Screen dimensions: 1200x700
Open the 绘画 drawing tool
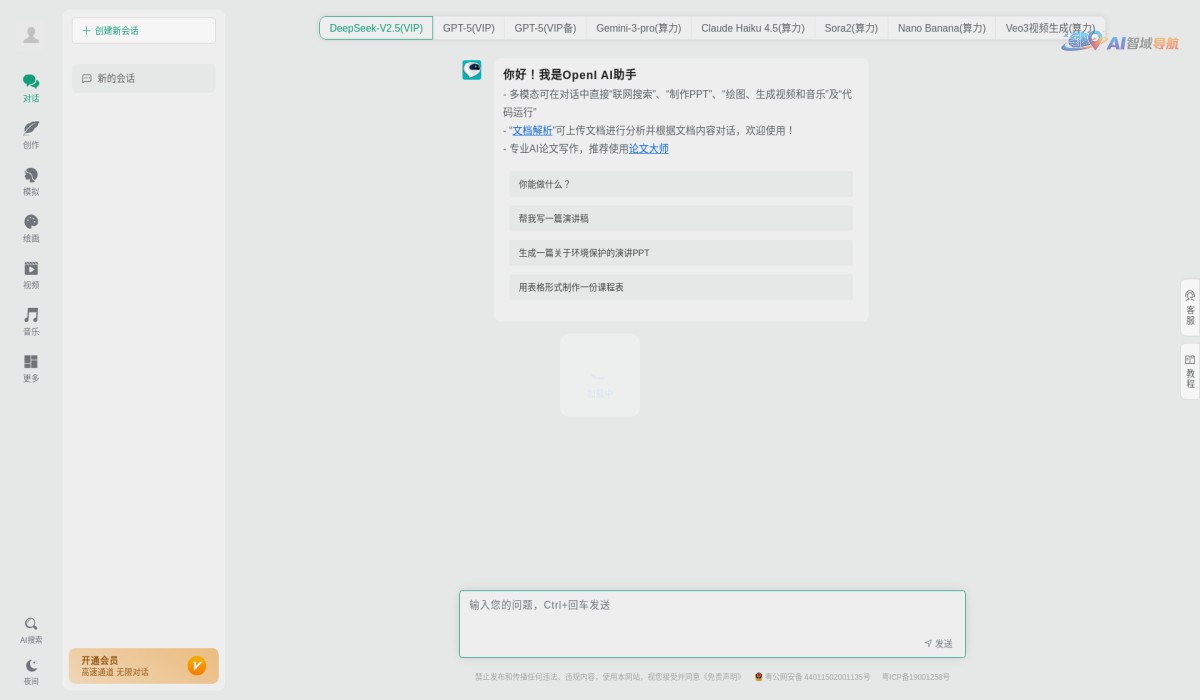31,228
